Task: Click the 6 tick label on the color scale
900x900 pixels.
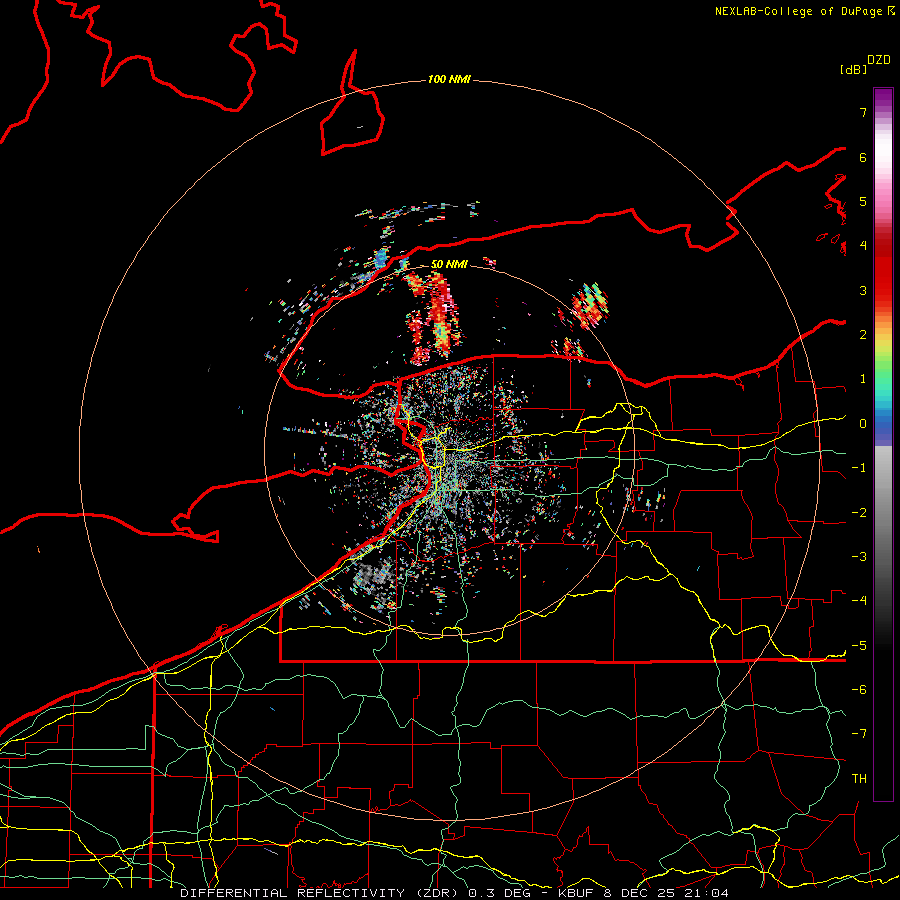Action: (x=863, y=157)
